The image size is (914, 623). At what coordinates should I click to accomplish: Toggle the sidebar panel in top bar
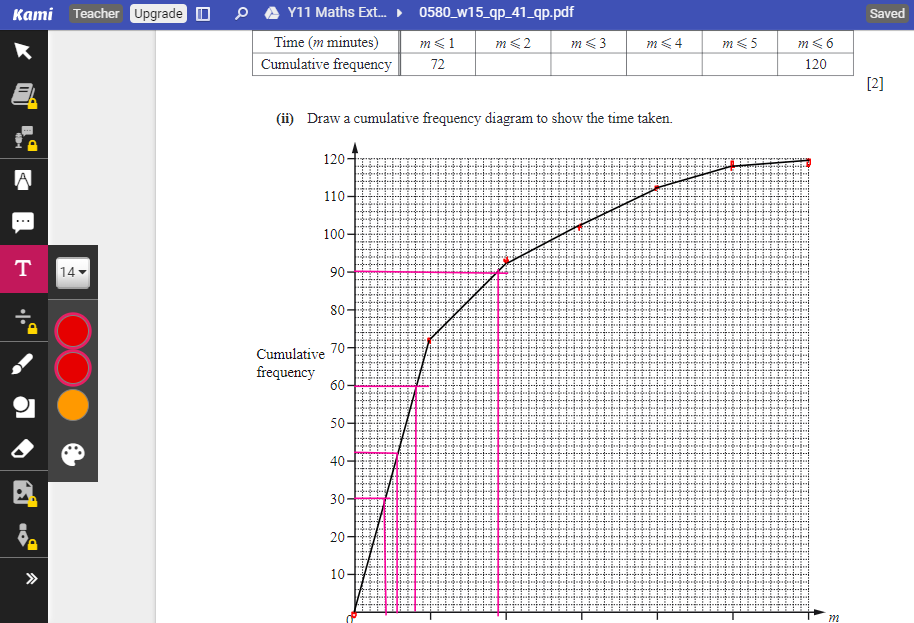(203, 14)
